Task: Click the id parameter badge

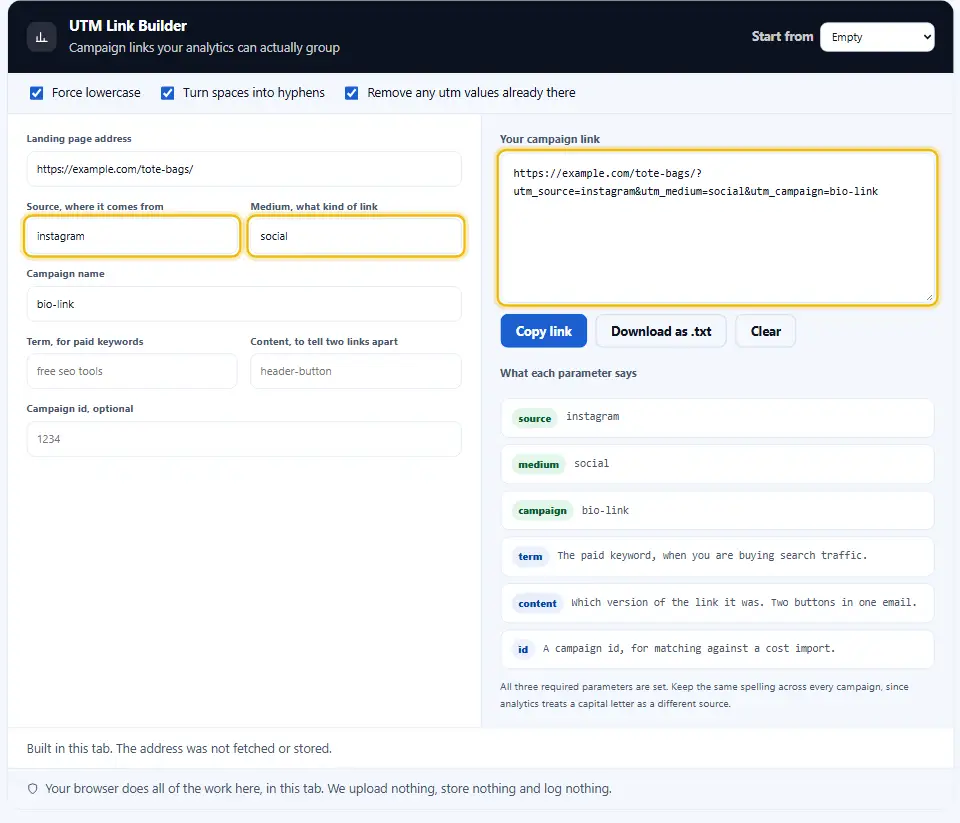Action: pyautogui.click(x=523, y=650)
